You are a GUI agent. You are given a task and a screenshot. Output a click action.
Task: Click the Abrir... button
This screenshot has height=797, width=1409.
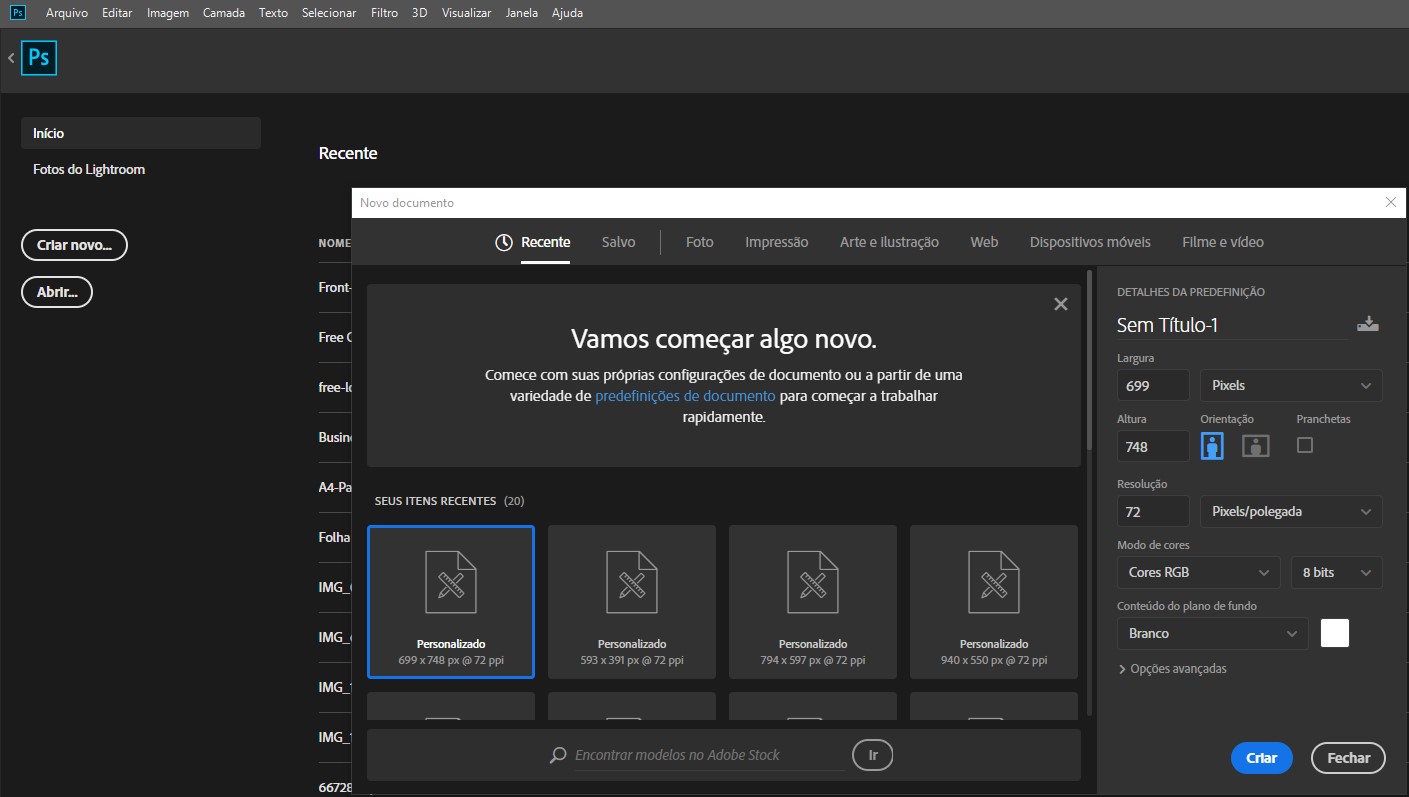(57, 292)
